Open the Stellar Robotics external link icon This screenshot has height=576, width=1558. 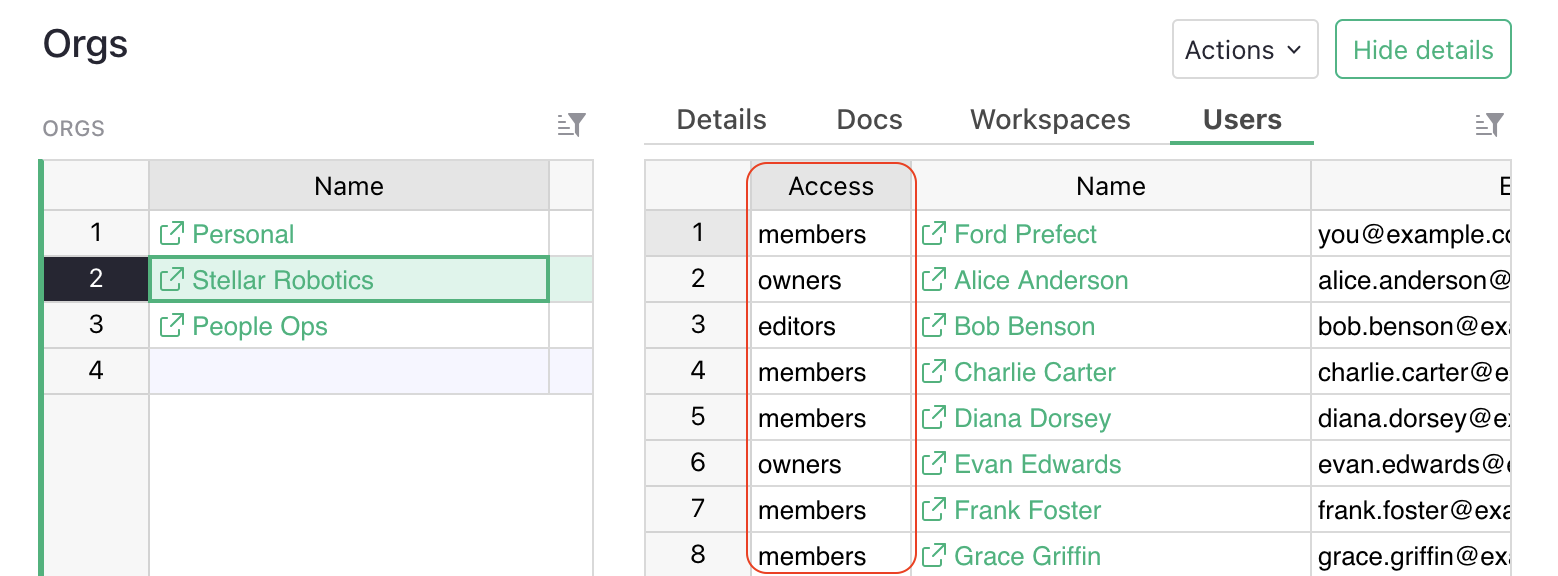click(x=168, y=279)
